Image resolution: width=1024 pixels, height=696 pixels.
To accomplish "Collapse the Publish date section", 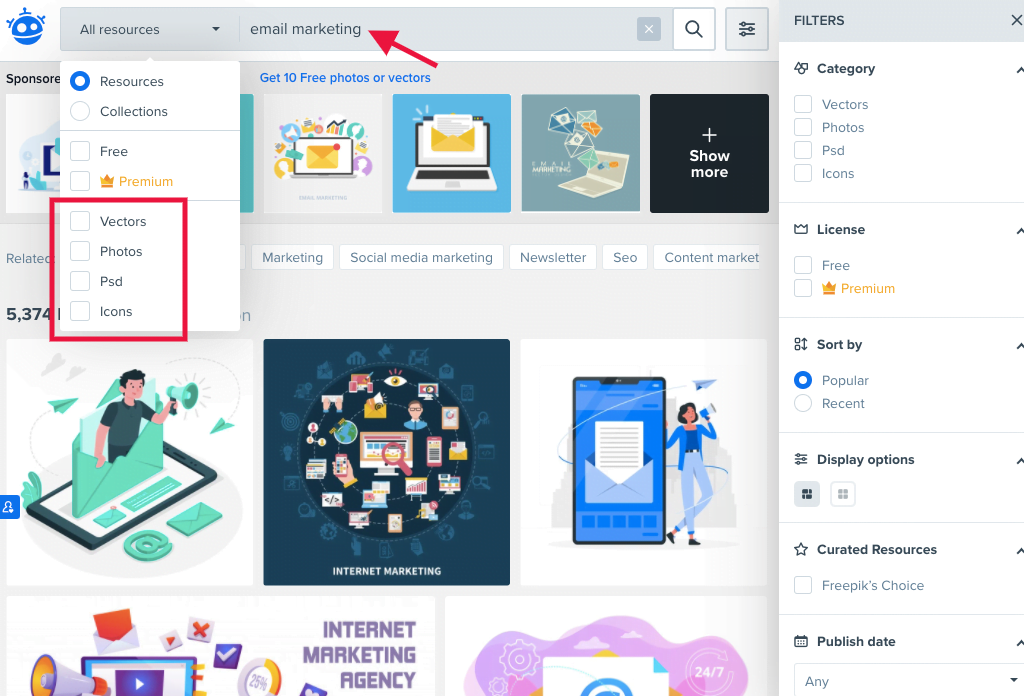I will 1019,642.
